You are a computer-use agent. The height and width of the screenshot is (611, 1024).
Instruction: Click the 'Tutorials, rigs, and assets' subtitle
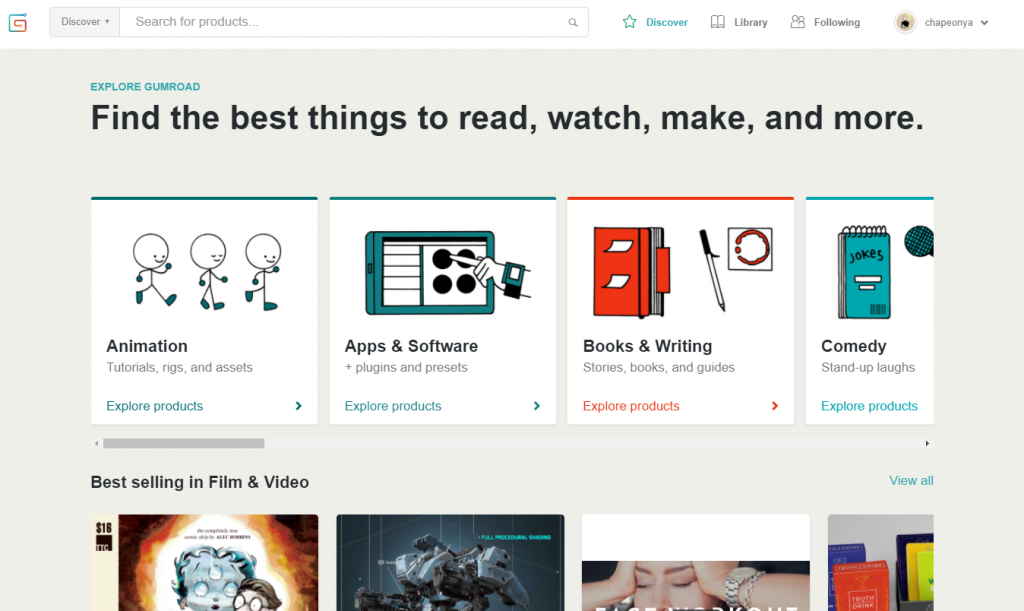[180, 368]
